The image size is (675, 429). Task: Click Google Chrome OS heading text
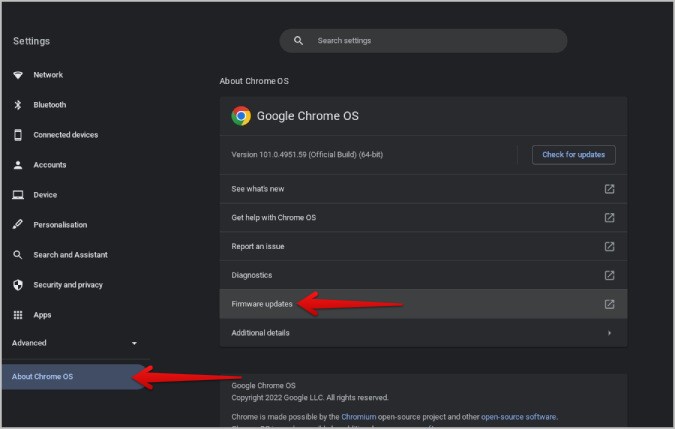pos(307,116)
